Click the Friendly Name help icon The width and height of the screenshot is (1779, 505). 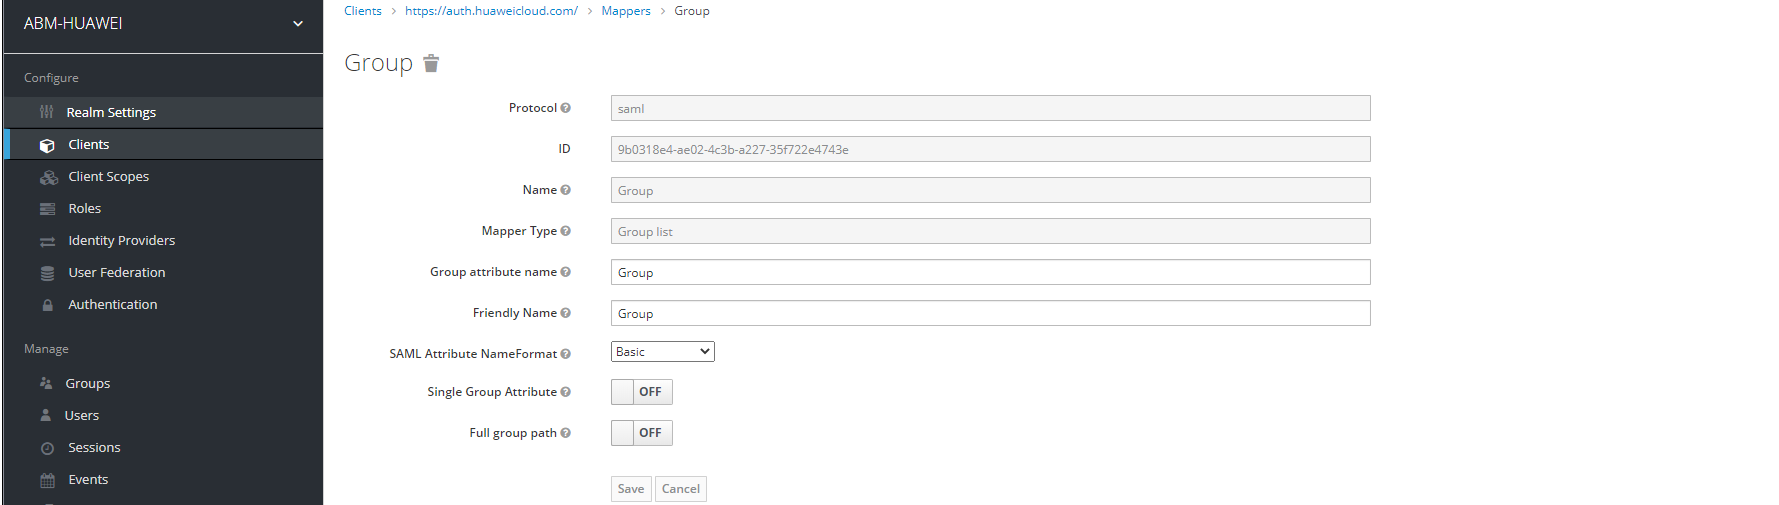pyautogui.click(x=566, y=313)
